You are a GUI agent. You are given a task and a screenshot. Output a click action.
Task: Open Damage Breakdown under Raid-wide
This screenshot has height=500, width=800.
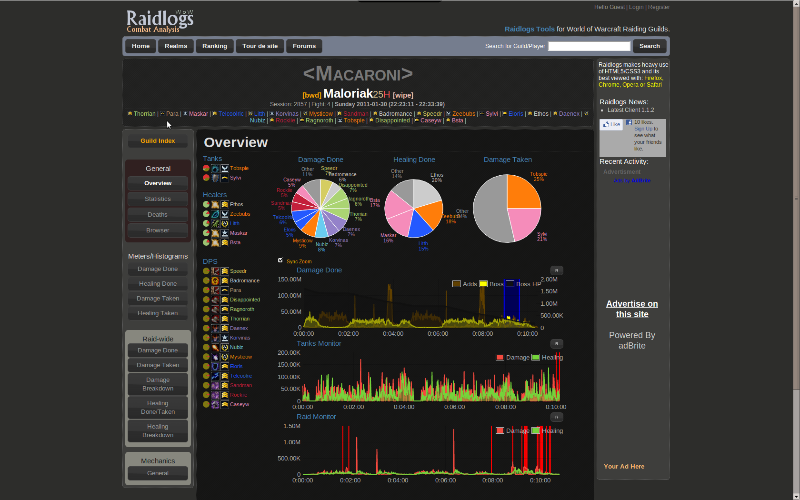[158, 384]
